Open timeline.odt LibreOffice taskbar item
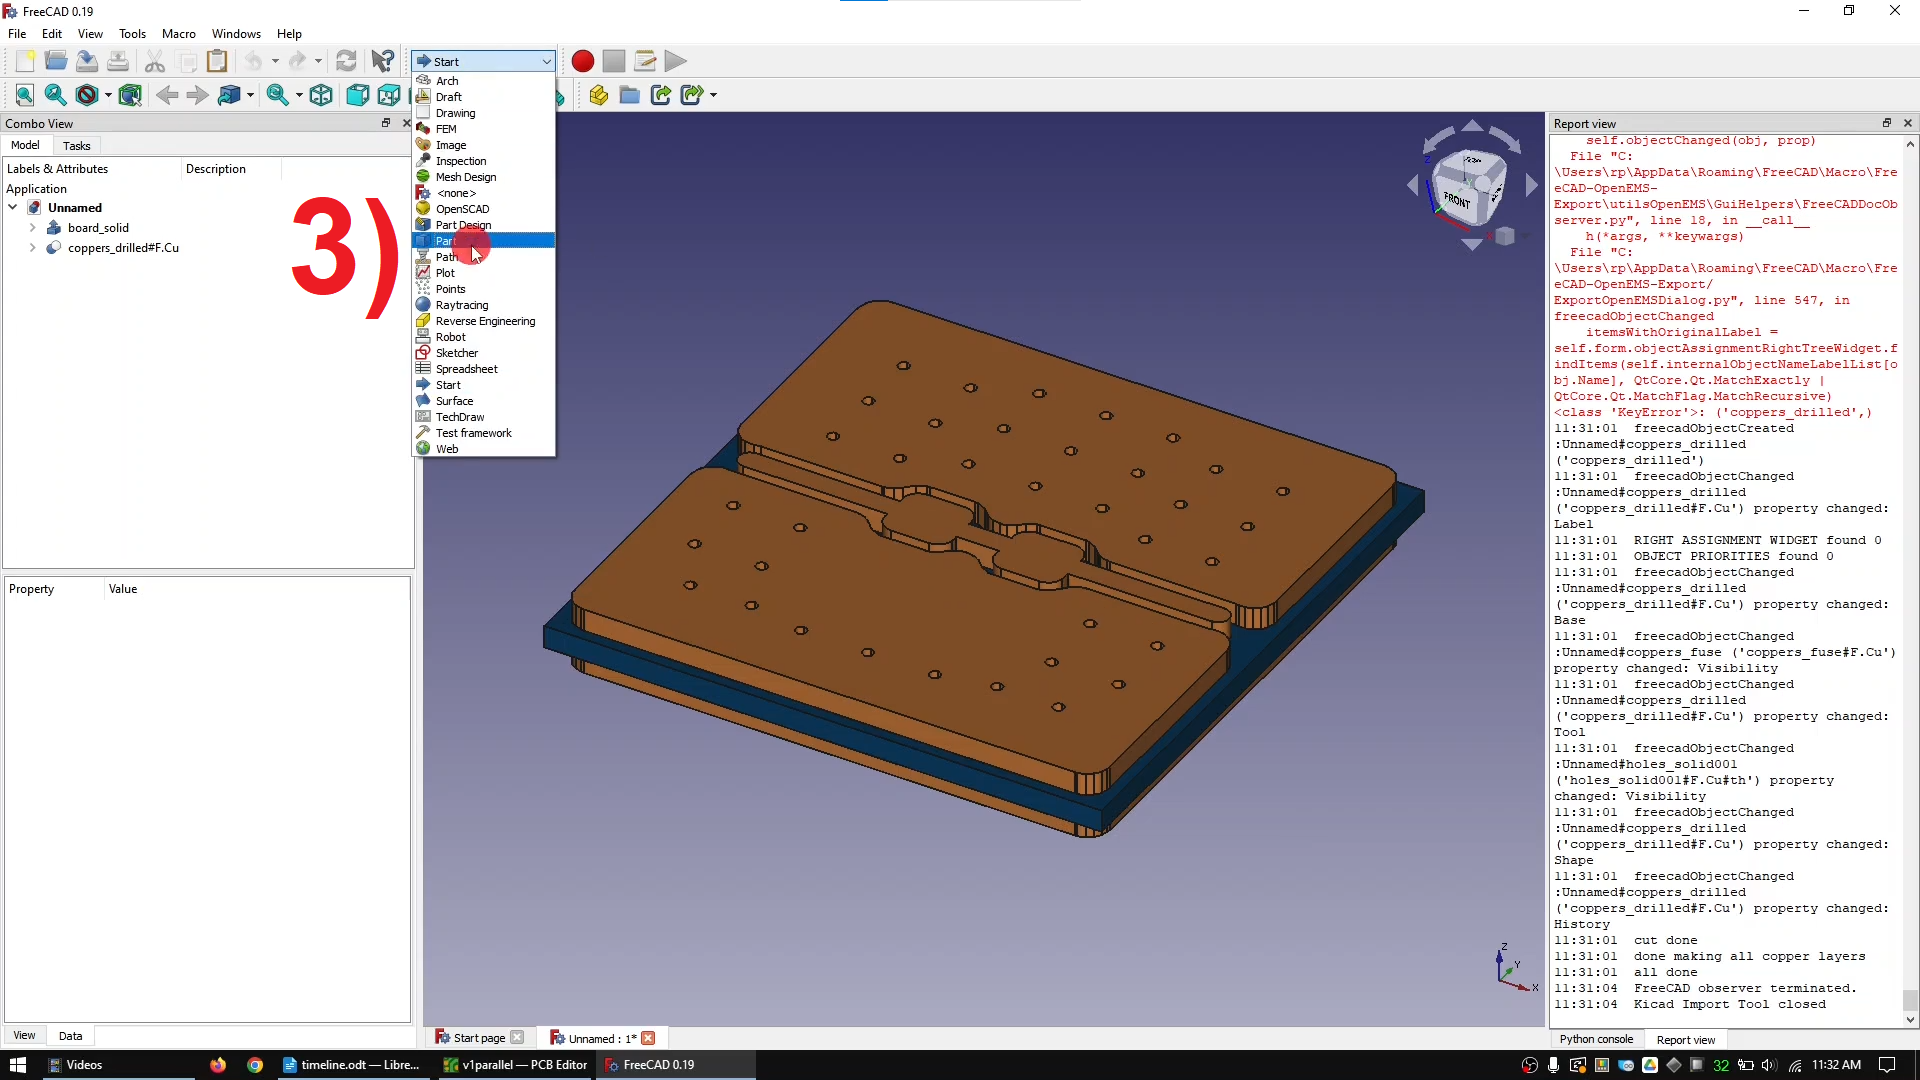 point(352,1065)
